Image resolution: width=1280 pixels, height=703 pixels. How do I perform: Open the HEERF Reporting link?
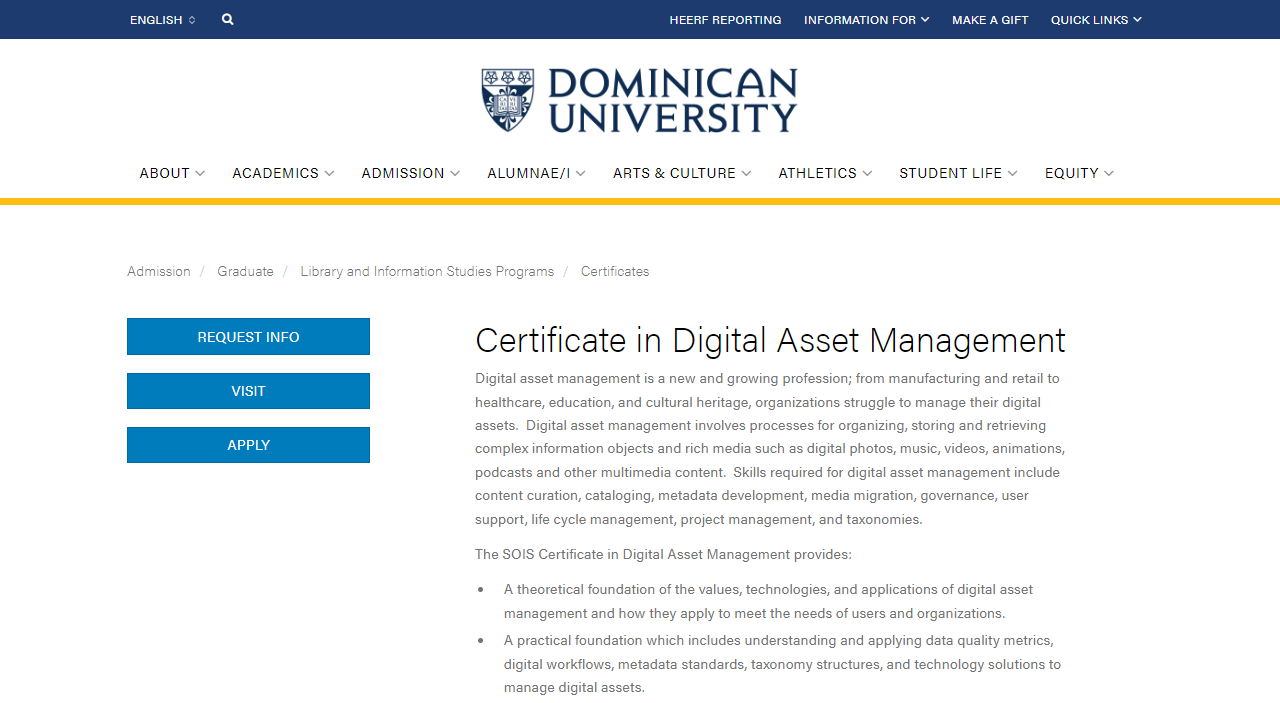click(725, 20)
